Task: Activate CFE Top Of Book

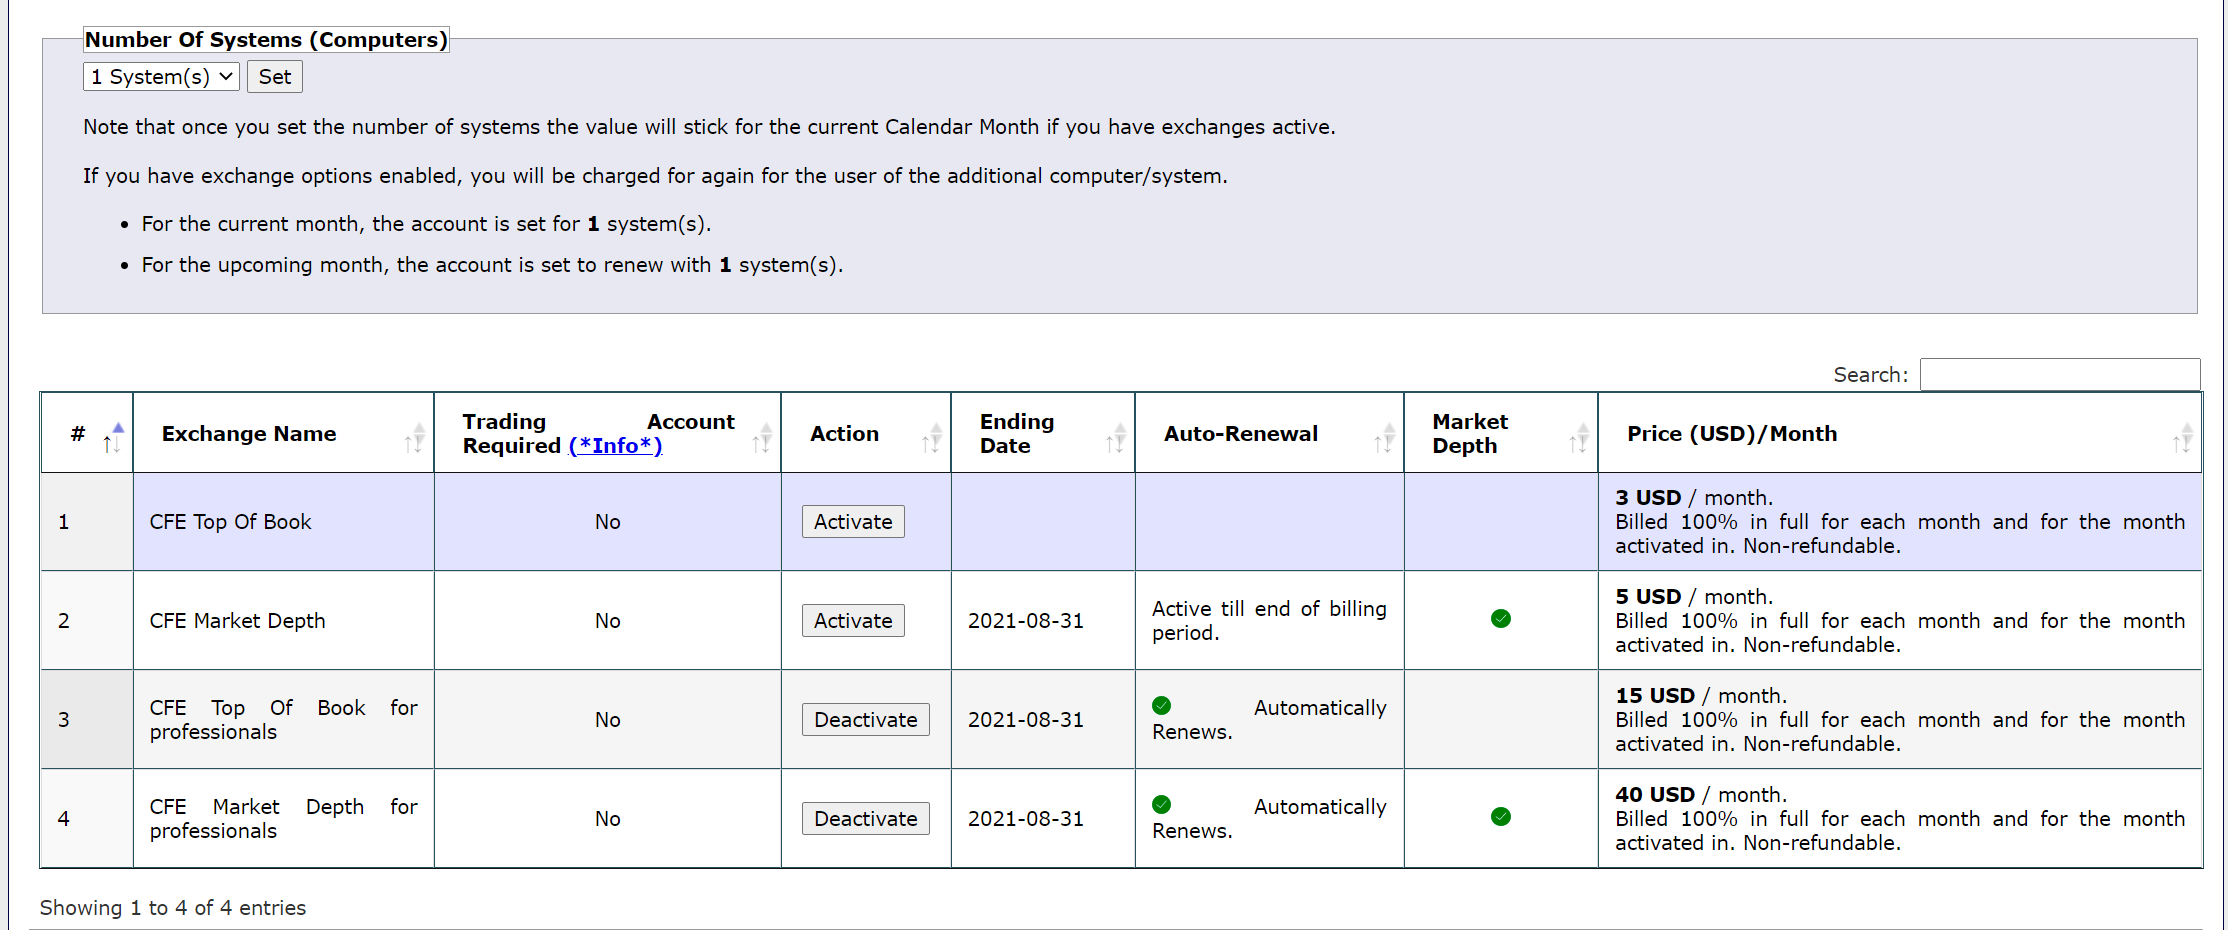Action: point(853,522)
